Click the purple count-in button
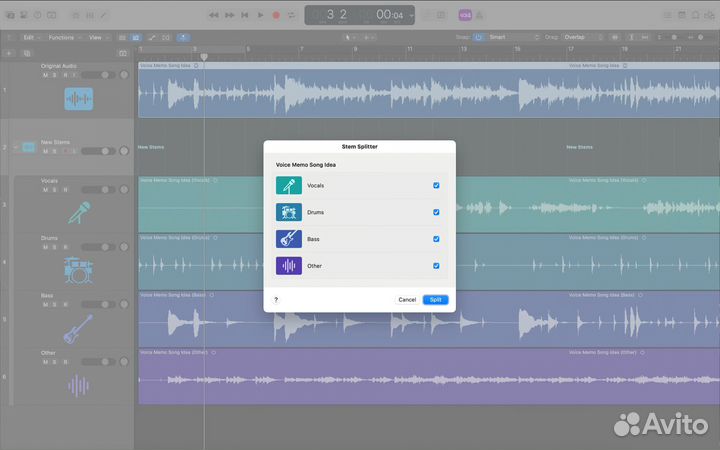Screen dimensions: 720x450 [465, 15]
